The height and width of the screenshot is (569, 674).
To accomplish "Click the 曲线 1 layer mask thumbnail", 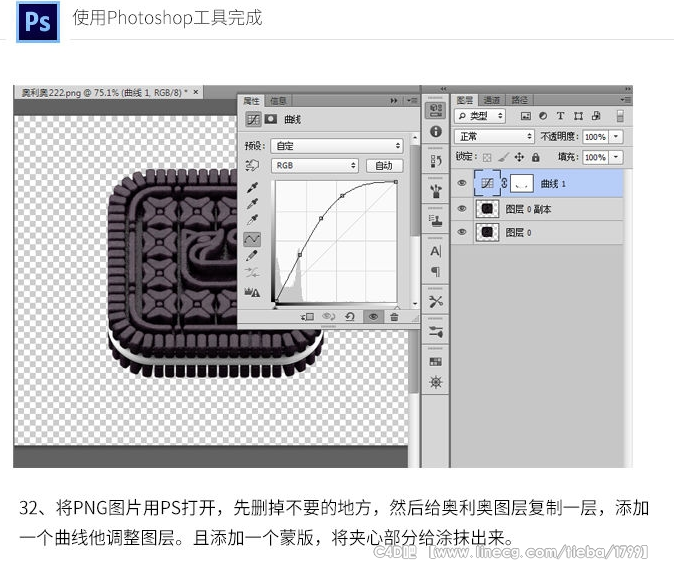I will pos(521,184).
